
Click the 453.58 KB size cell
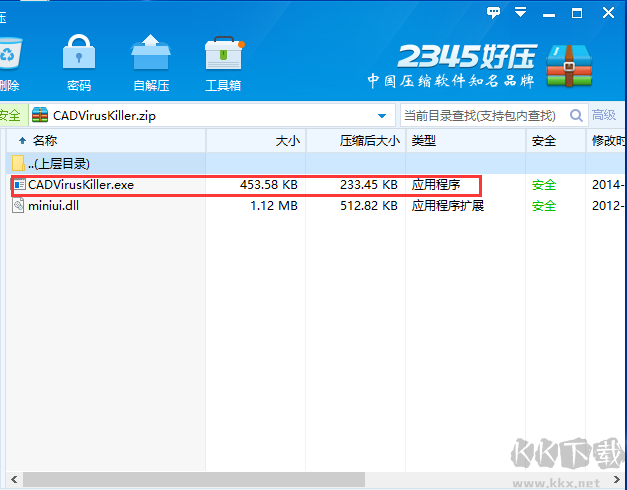click(269, 185)
